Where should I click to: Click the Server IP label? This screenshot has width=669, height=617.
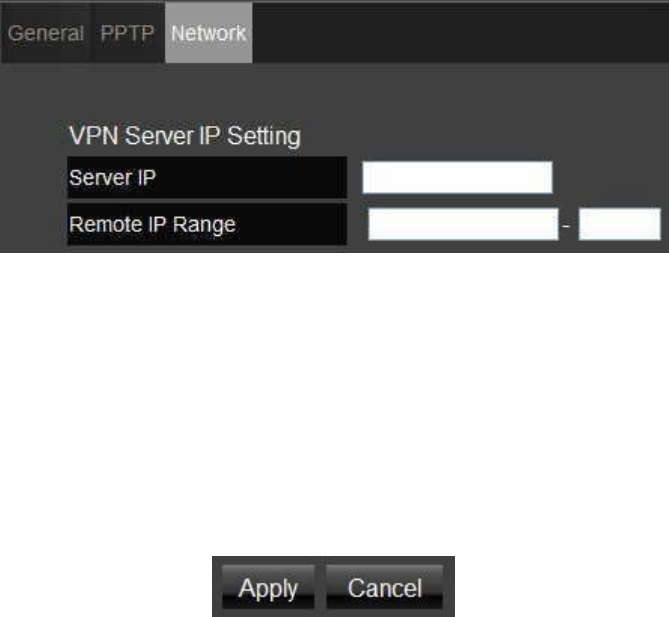click(112, 178)
